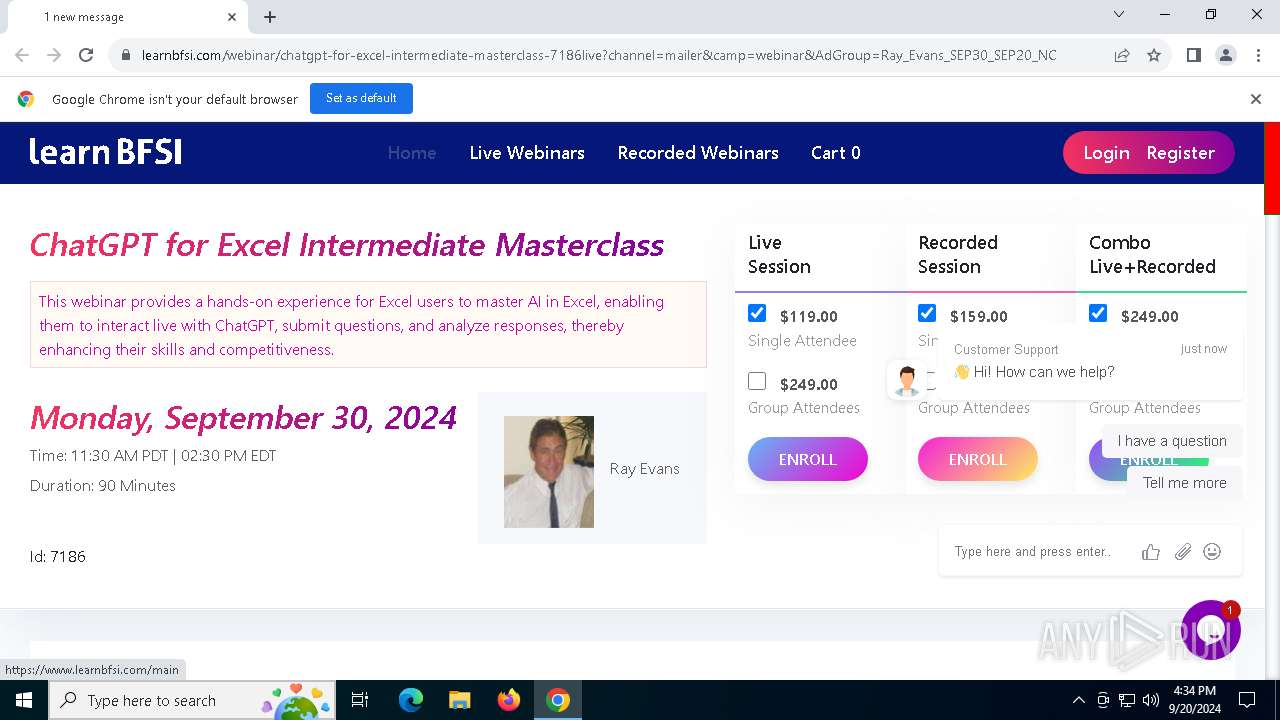The image size is (1280, 720).
Task: Click the purple chat launcher bubble
Action: pos(1211,630)
